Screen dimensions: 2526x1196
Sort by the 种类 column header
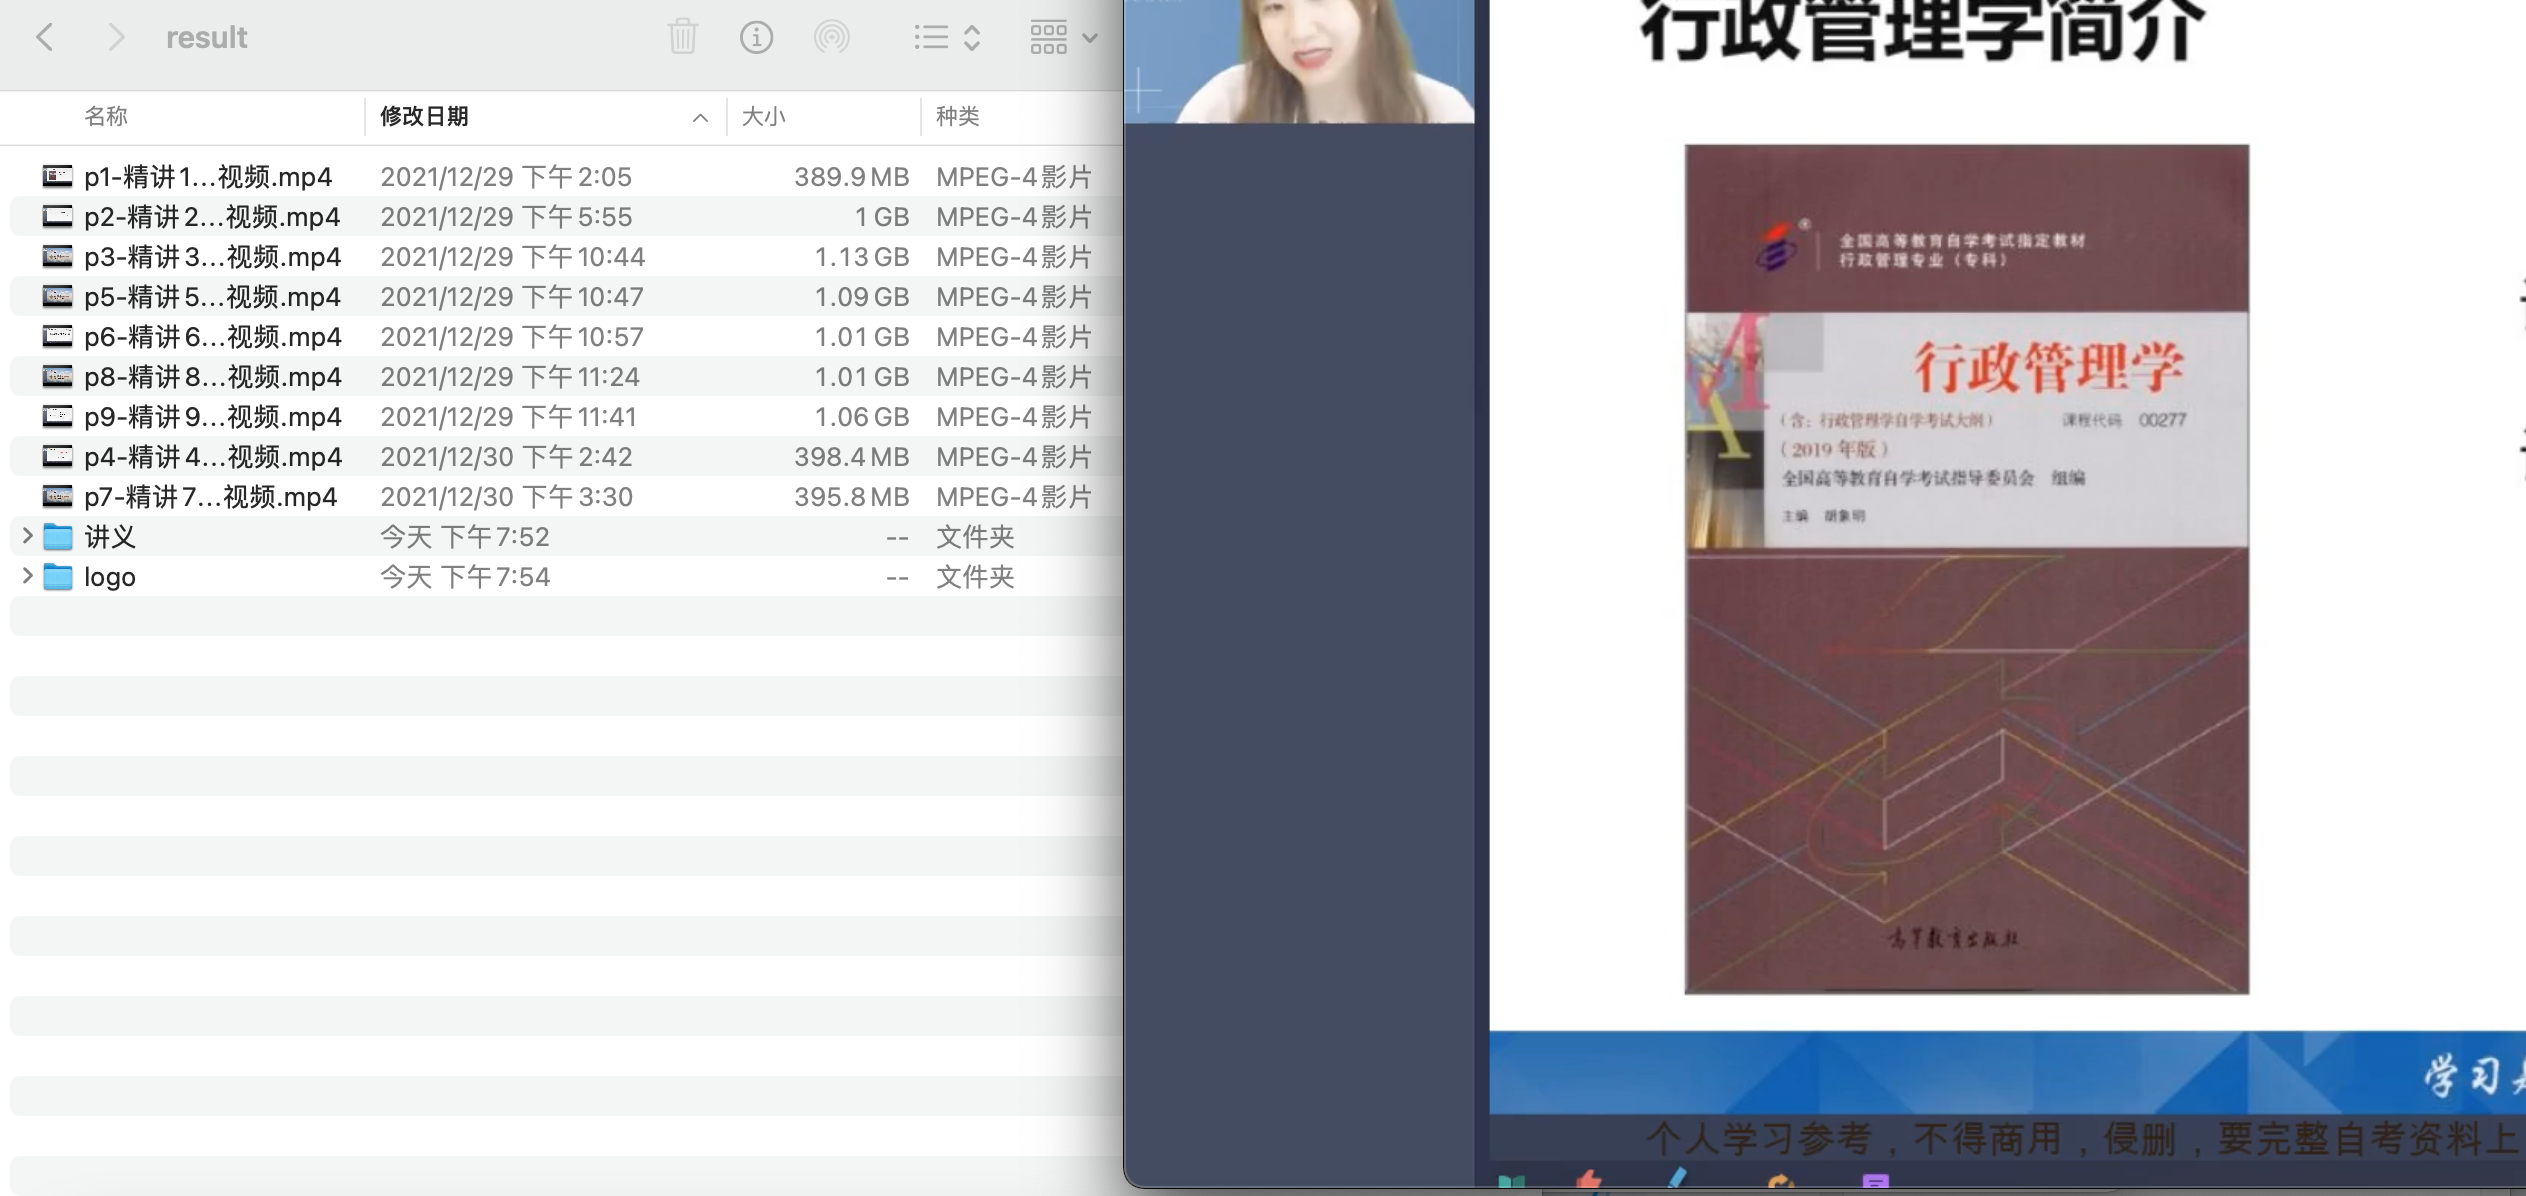[957, 116]
